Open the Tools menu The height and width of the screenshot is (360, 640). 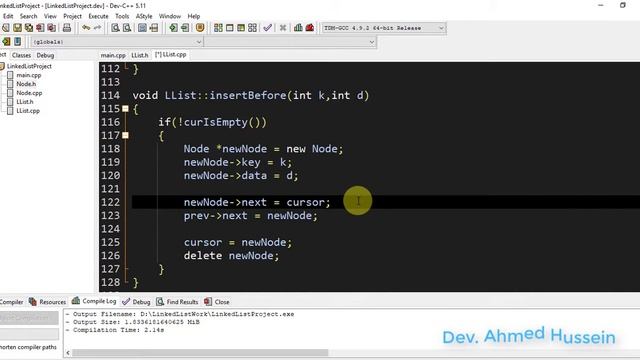[122, 16]
